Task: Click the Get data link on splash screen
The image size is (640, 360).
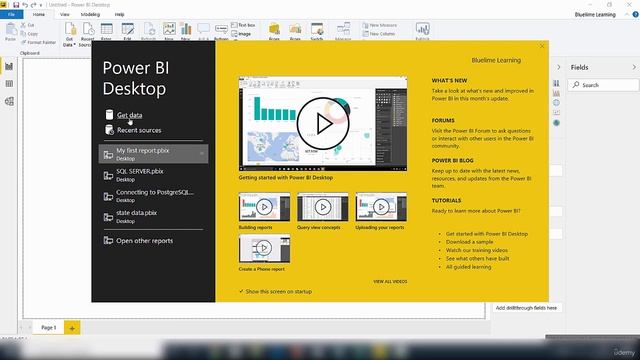Action: coord(129,115)
